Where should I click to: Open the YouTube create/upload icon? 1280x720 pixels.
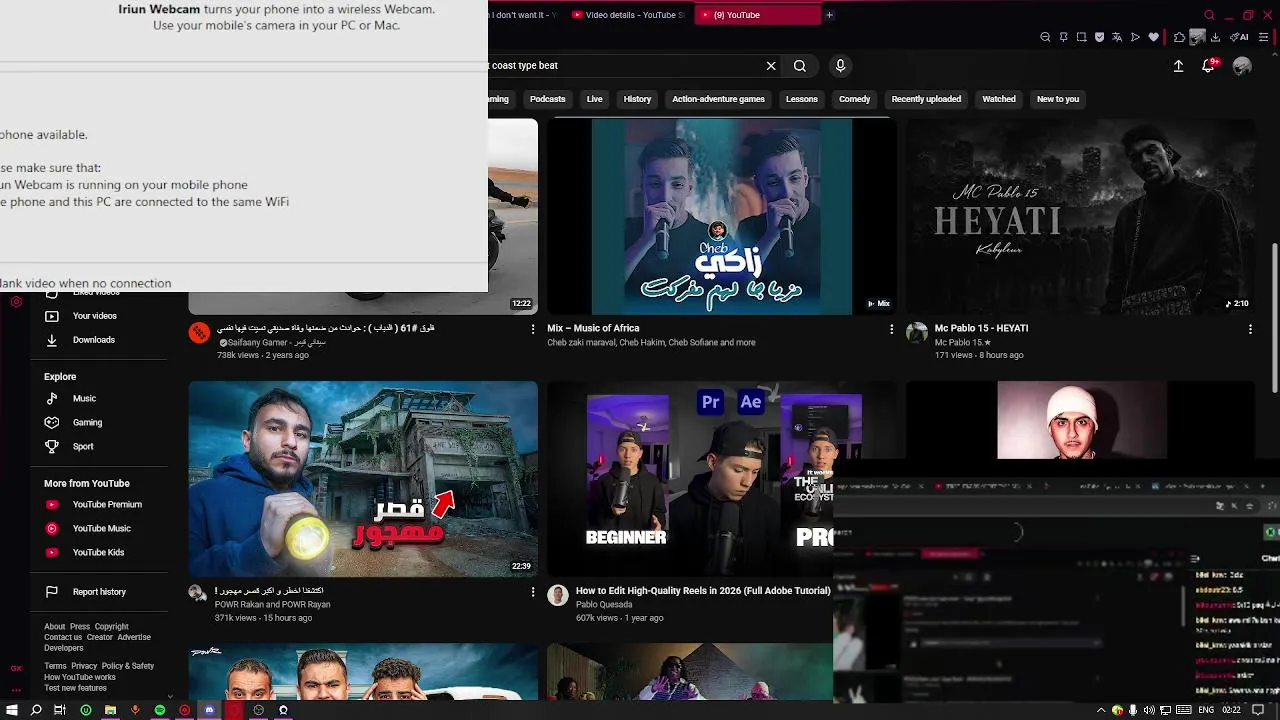coord(1178,65)
